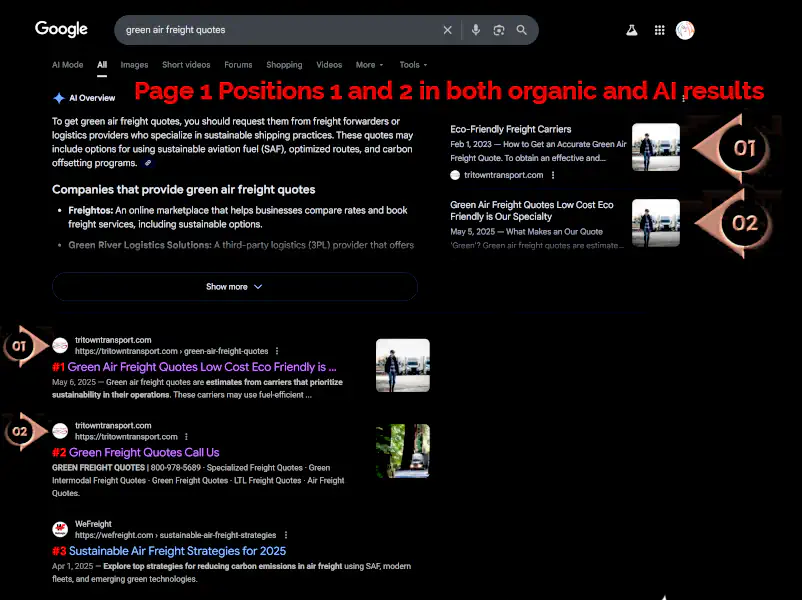Start a voice search with the microphone

(476, 30)
